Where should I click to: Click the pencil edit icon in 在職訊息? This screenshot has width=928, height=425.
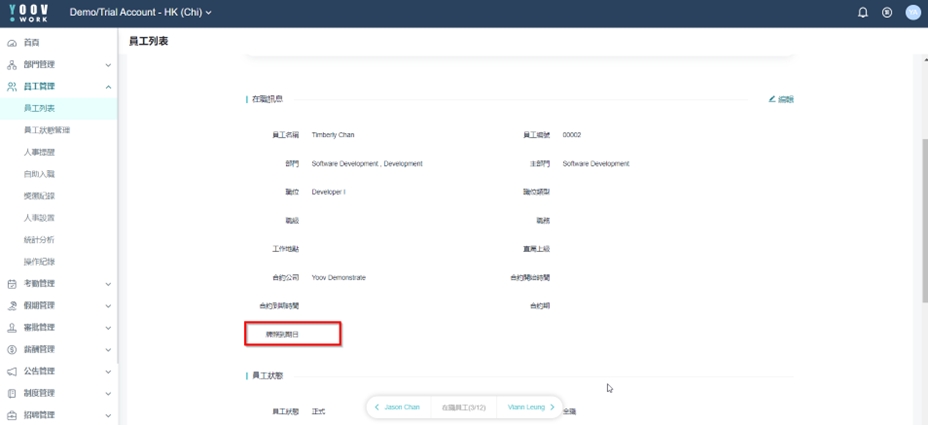[x=772, y=99]
